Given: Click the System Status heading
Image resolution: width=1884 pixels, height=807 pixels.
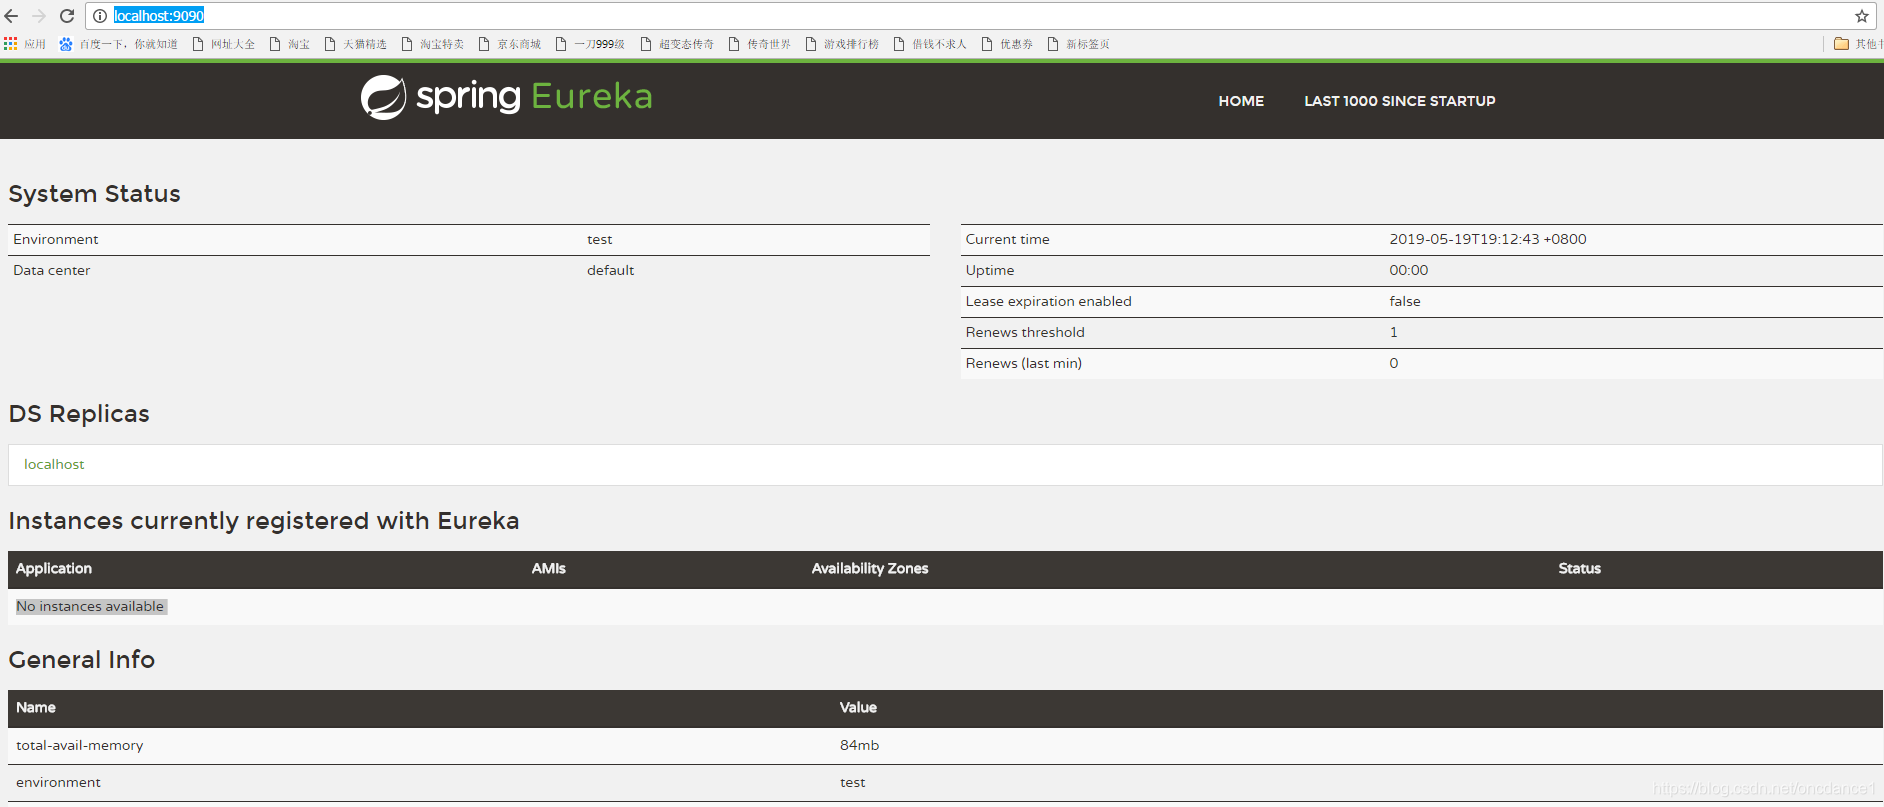Looking at the screenshot, I should (x=95, y=194).
